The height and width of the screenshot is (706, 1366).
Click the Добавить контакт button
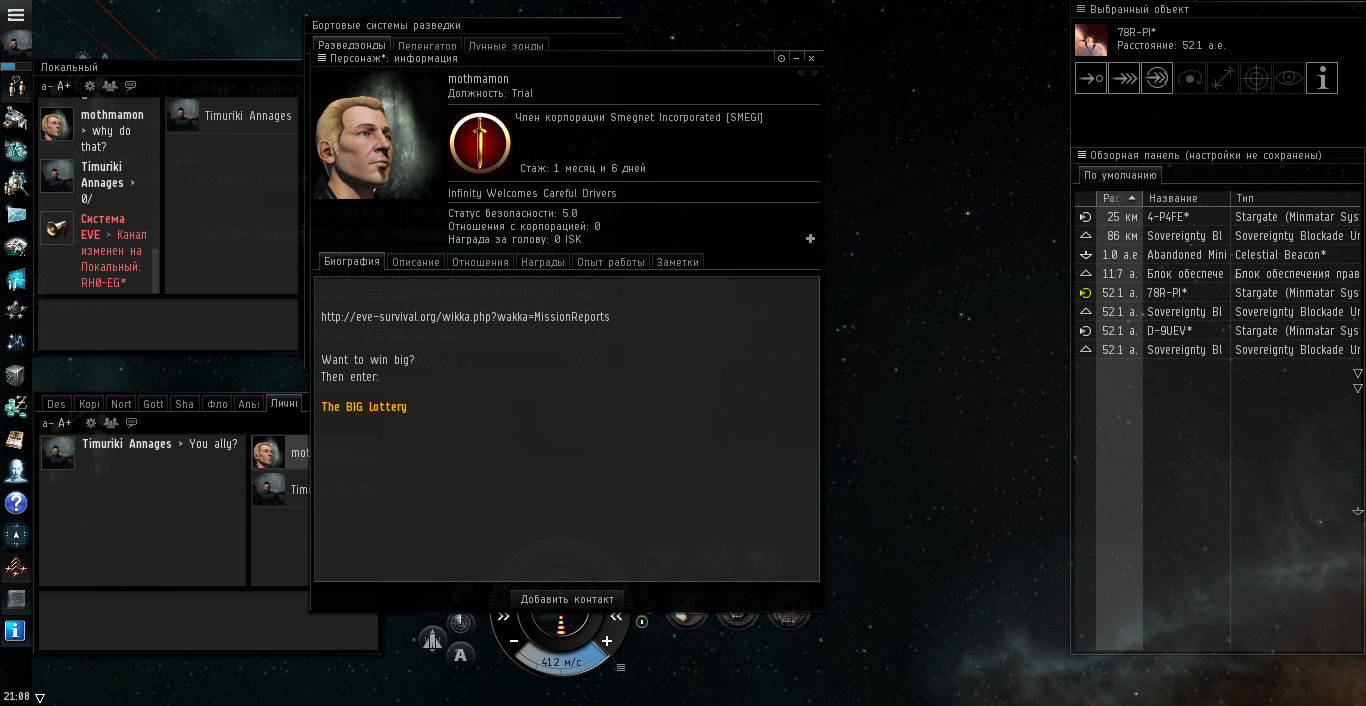coord(567,599)
